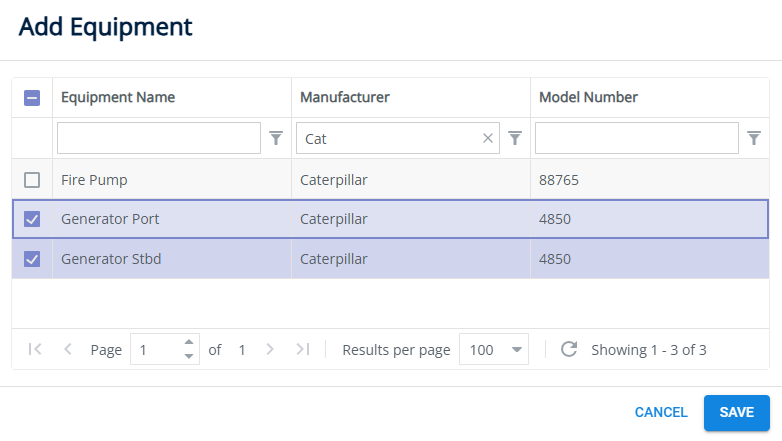The image size is (782, 441).
Task: Open the Model Number column filter icon
Action: pos(754,139)
